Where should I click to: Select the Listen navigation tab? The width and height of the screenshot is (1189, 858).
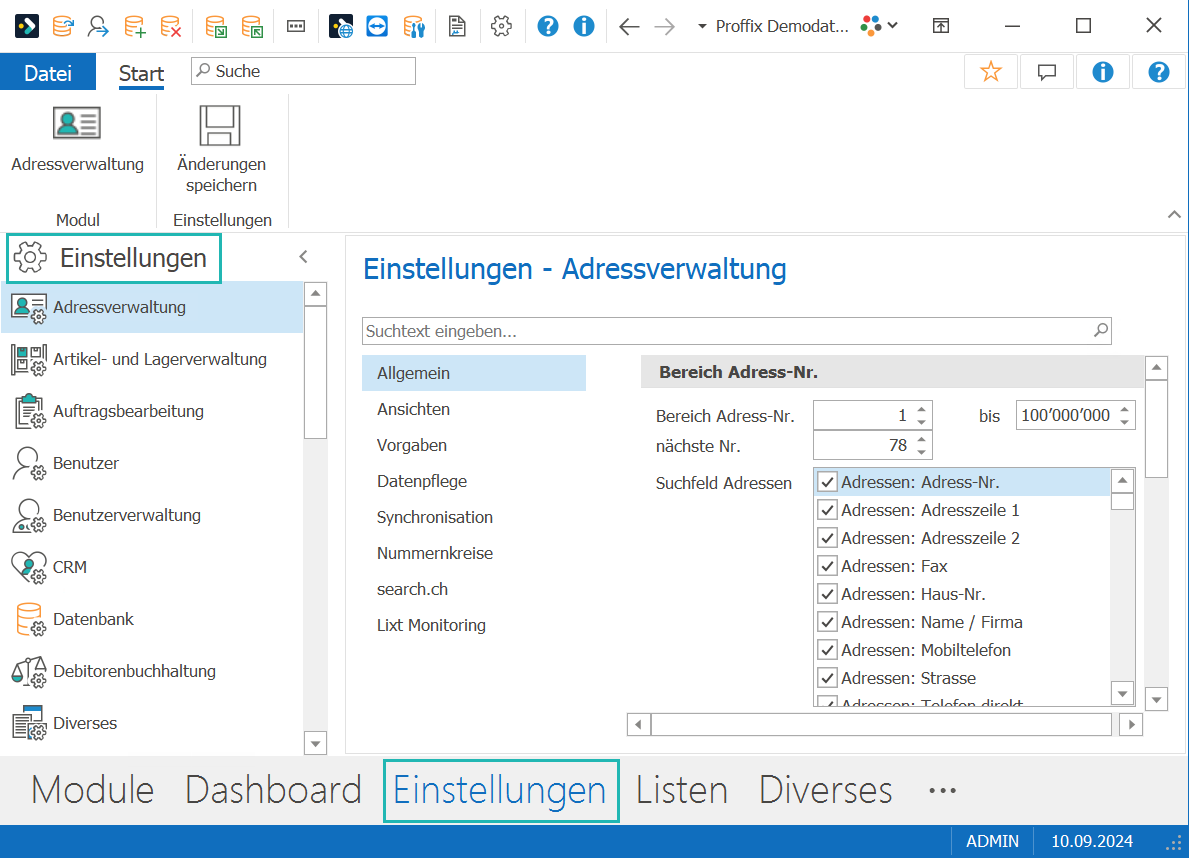(x=682, y=790)
